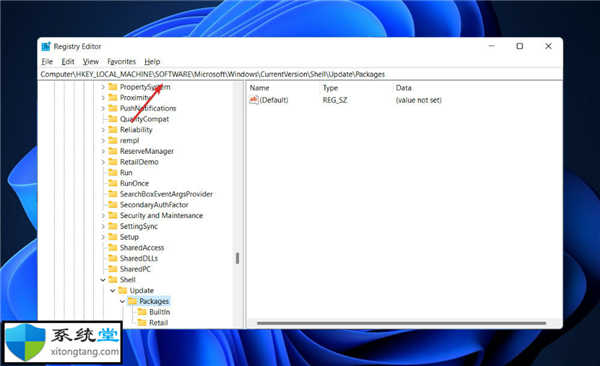
Task: Expand the Reliability key
Action: pyautogui.click(x=103, y=130)
